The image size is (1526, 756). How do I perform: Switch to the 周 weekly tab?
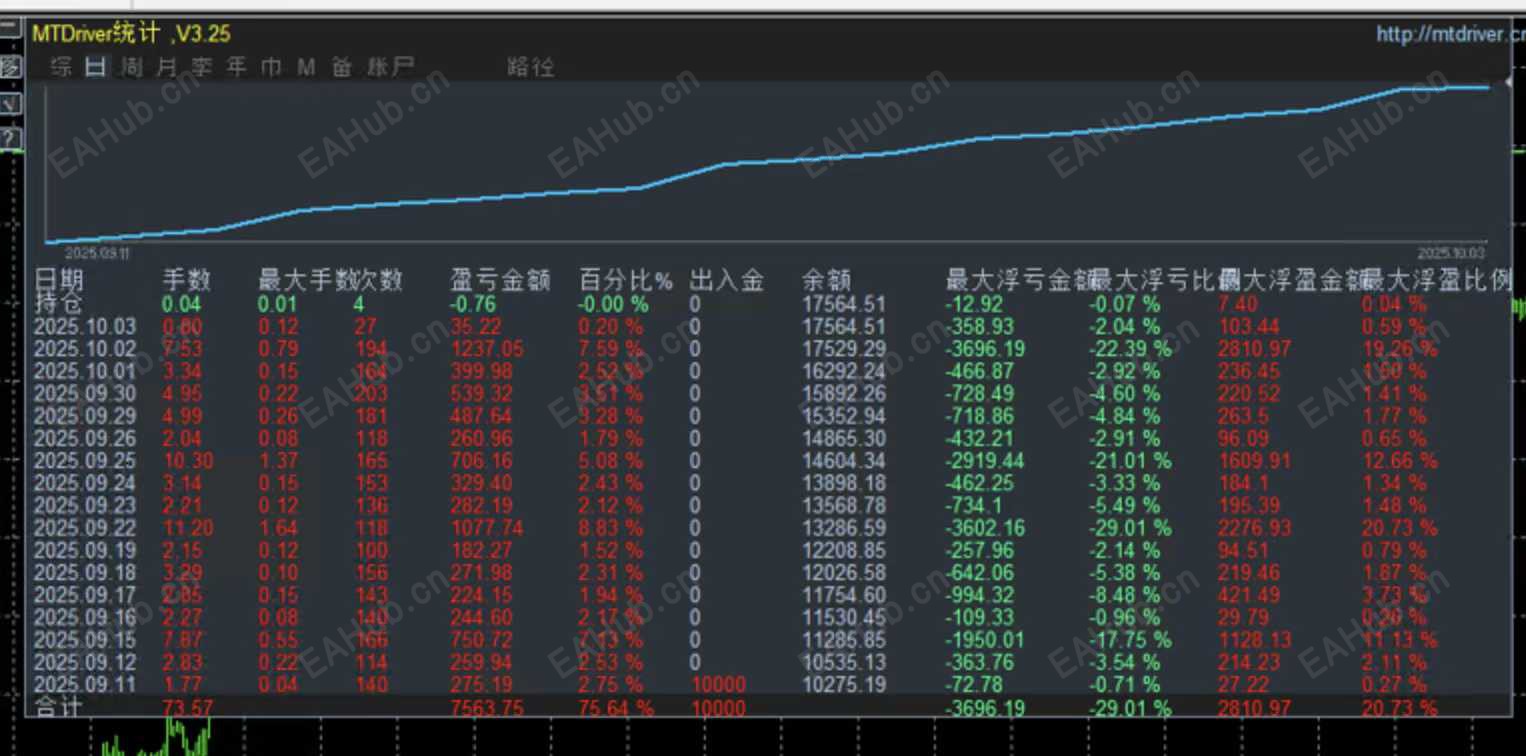pos(131,67)
